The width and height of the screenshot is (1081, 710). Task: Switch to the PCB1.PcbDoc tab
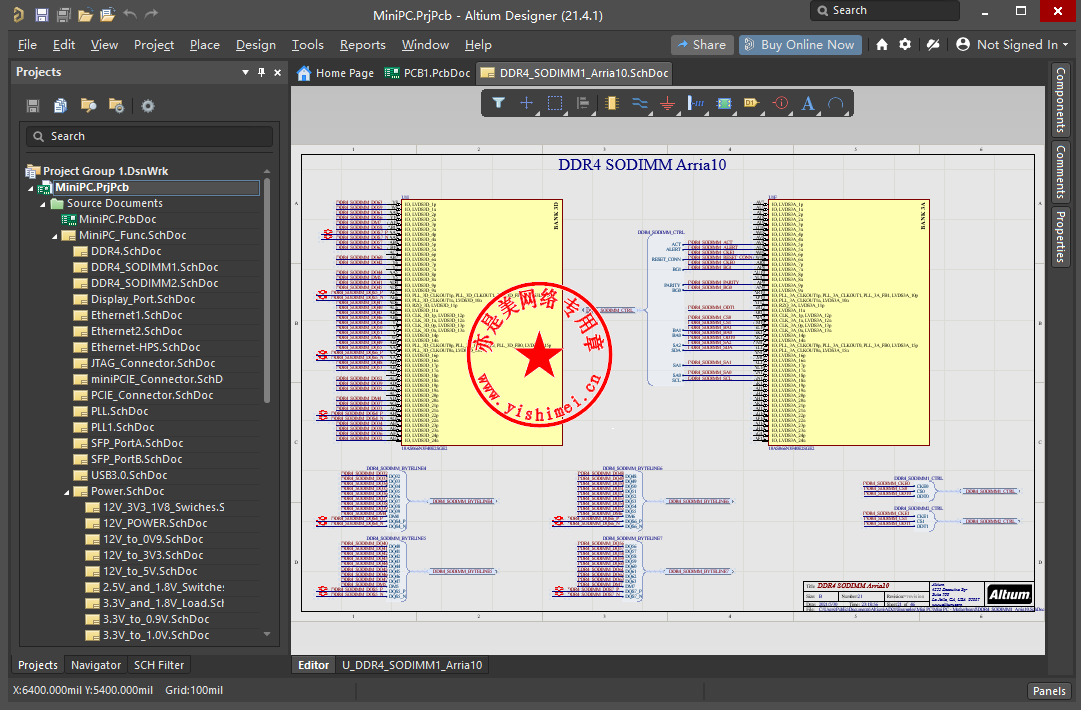point(427,73)
